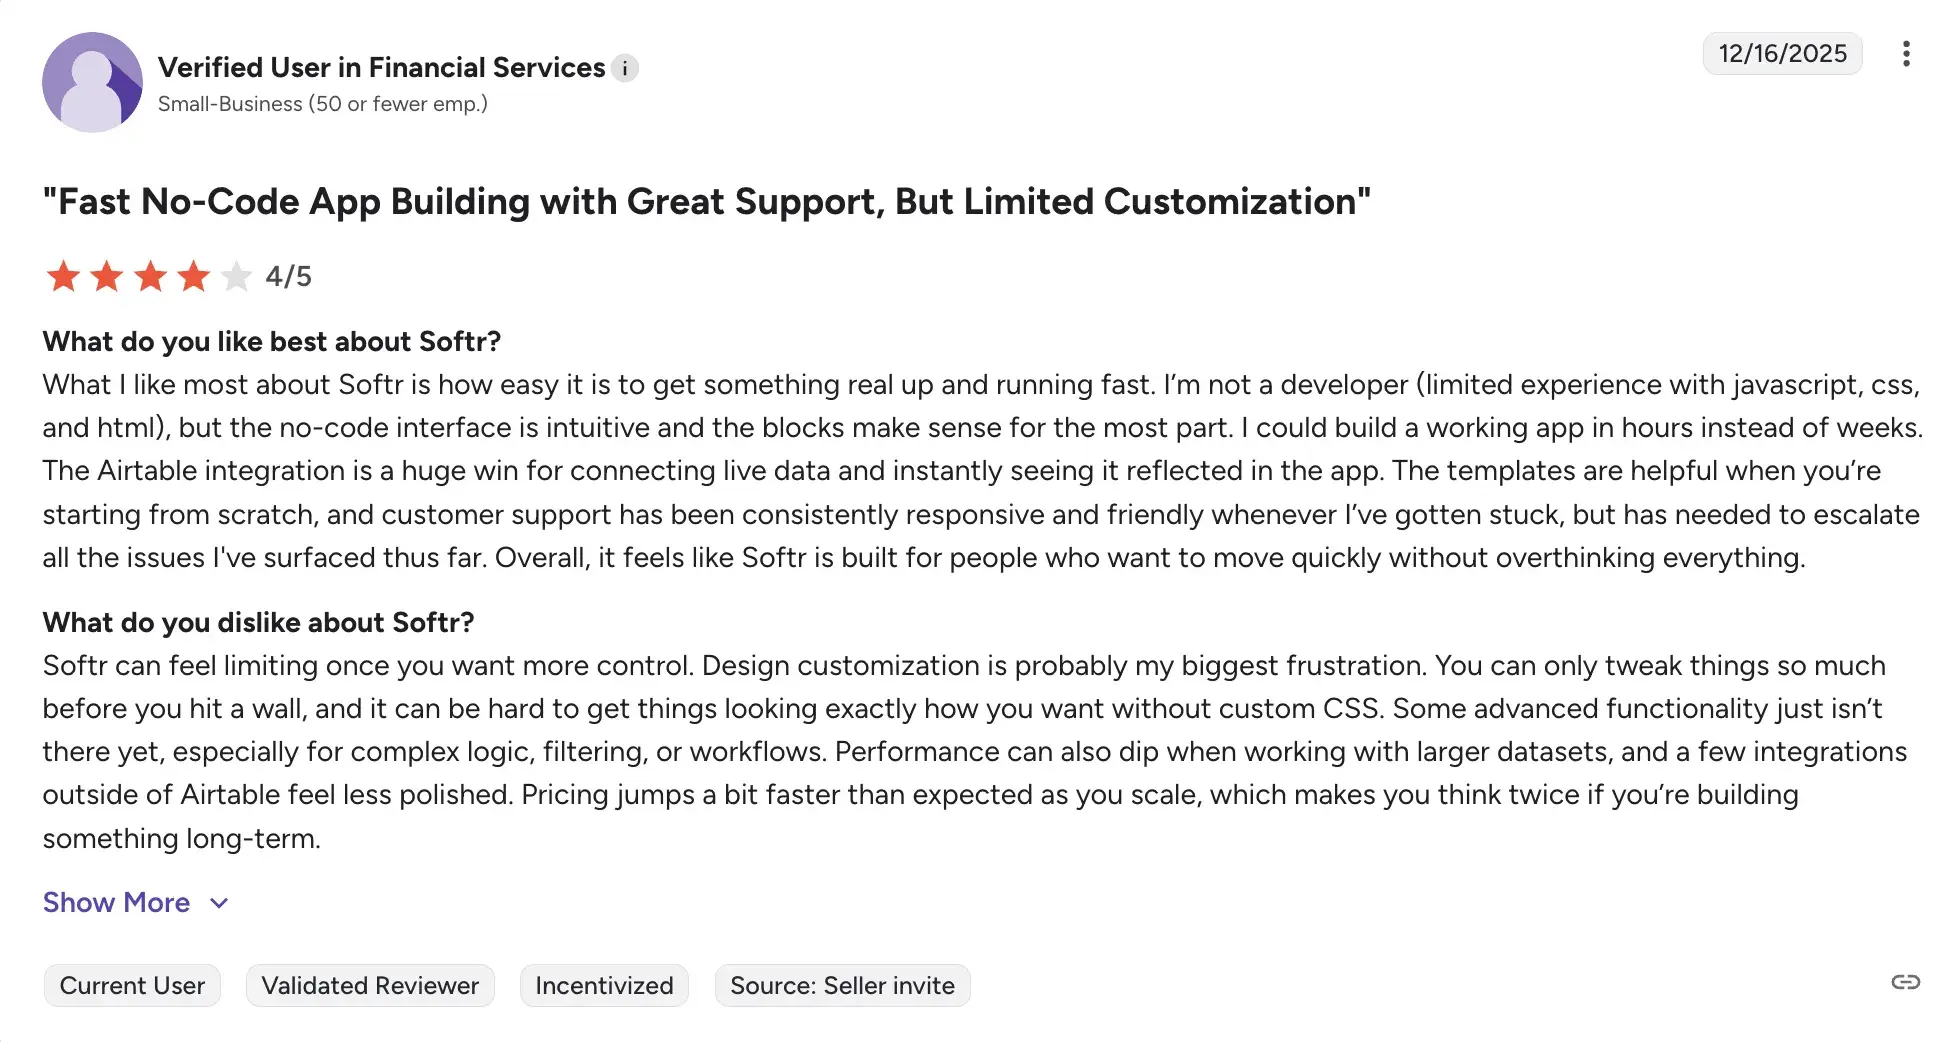Screen dimensions: 1956x1042
Task: Click the Show More link text
Action: click(116, 903)
